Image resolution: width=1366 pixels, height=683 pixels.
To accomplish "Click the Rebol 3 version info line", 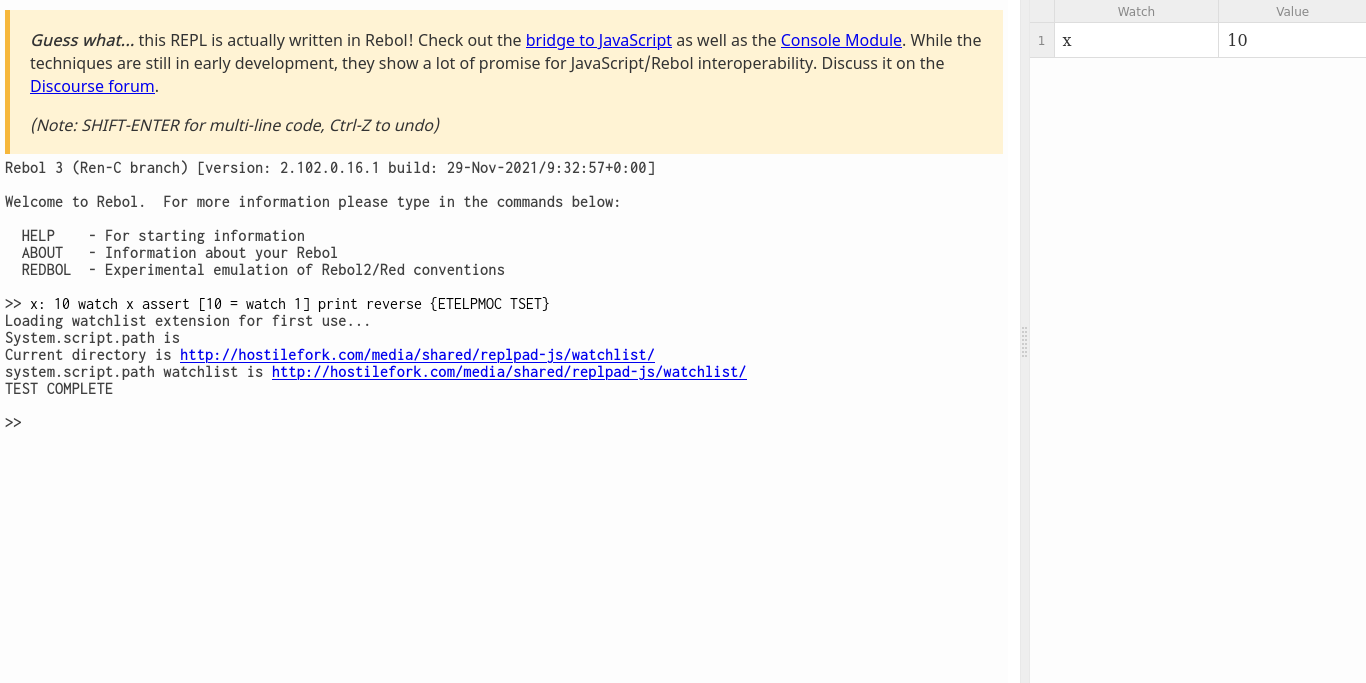I will coord(330,168).
